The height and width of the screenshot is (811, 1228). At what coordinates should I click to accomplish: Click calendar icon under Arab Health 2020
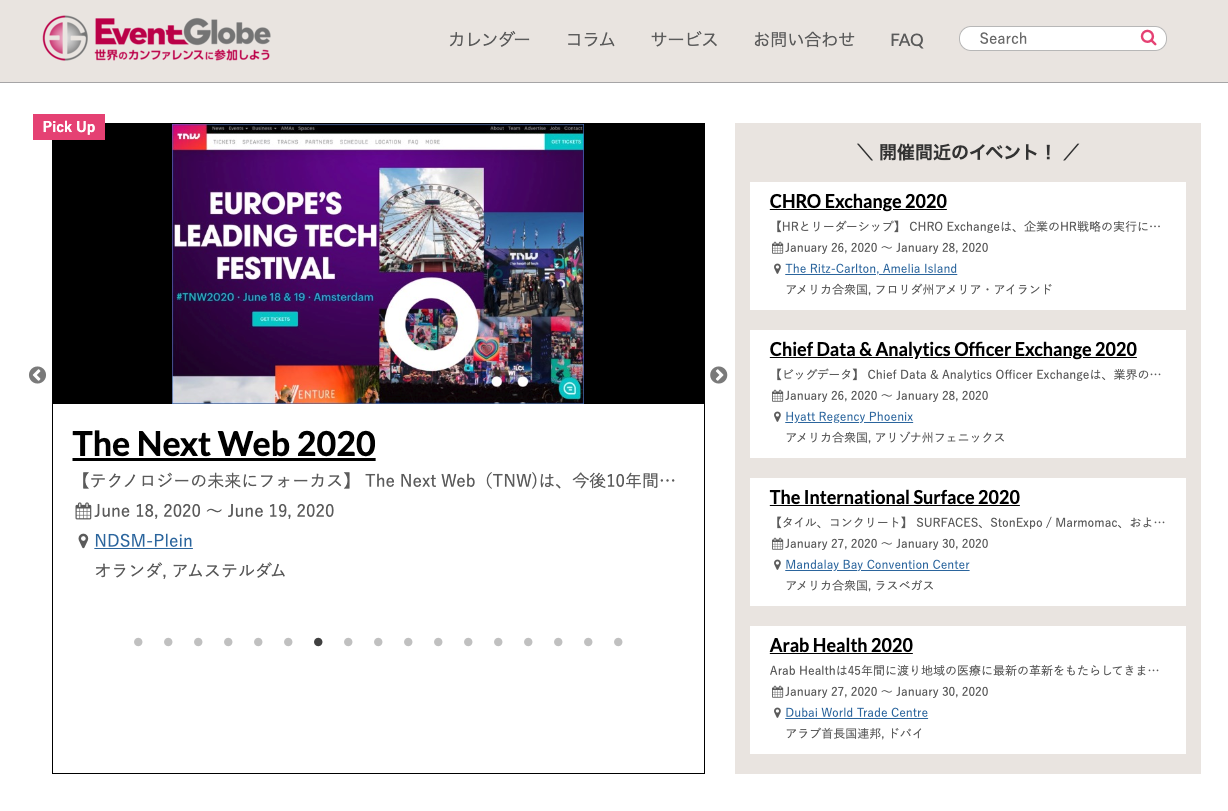pyautogui.click(x=777, y=692)
